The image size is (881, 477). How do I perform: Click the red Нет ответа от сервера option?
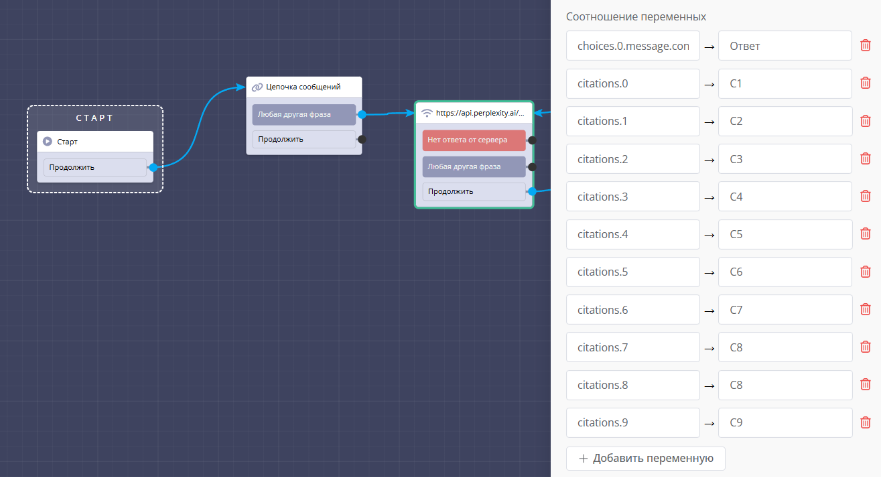[x=473, y=140]
